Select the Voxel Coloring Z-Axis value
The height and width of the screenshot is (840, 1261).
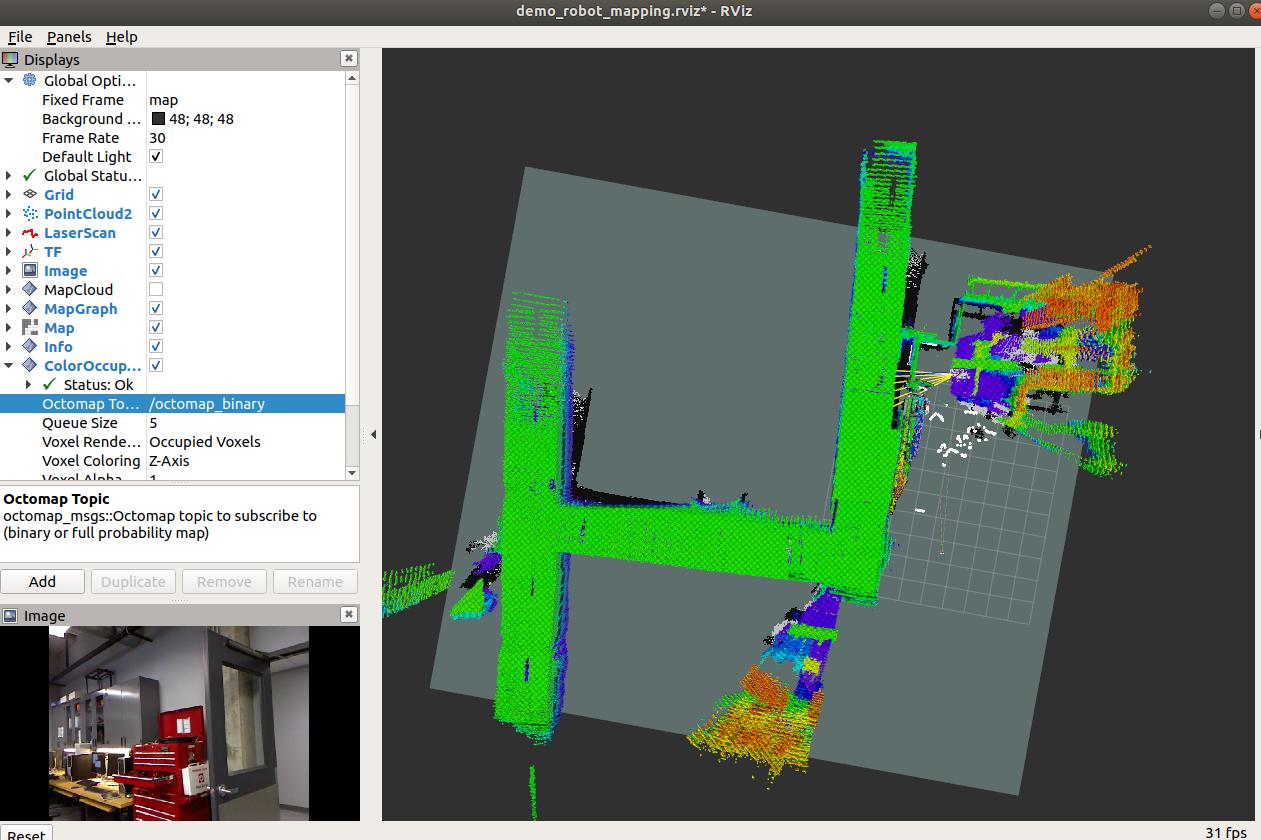(169, 461)
